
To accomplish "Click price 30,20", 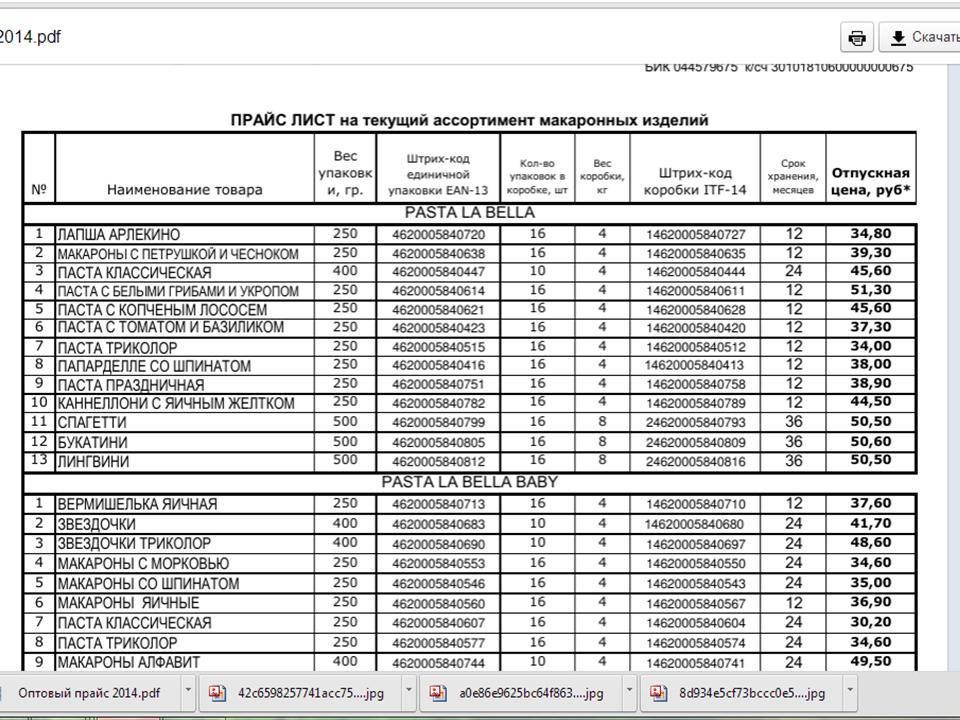I will pyautogui.click(x=871, y=622).
